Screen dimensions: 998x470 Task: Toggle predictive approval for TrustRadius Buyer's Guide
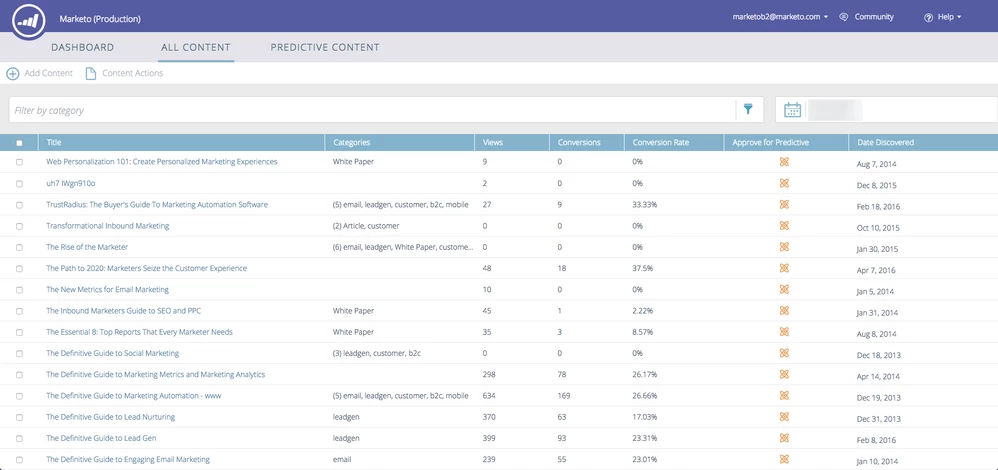[x=784, y=204]
